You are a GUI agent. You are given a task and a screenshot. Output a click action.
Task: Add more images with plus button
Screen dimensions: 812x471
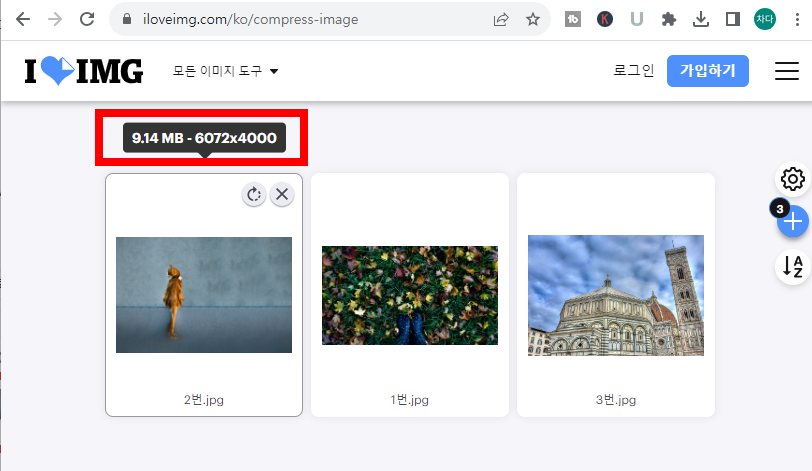point(792,222)
